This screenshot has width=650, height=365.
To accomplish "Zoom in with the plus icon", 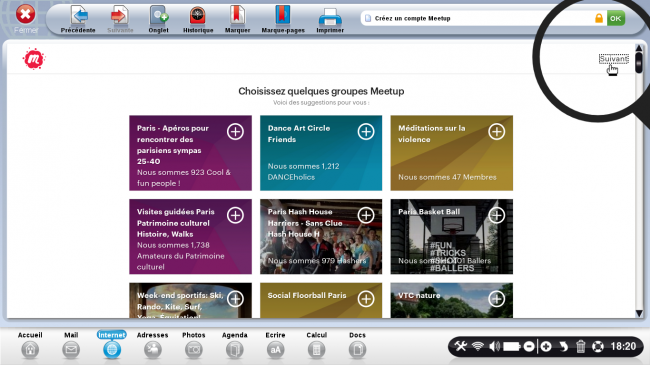I will click(x=546, y=346).
